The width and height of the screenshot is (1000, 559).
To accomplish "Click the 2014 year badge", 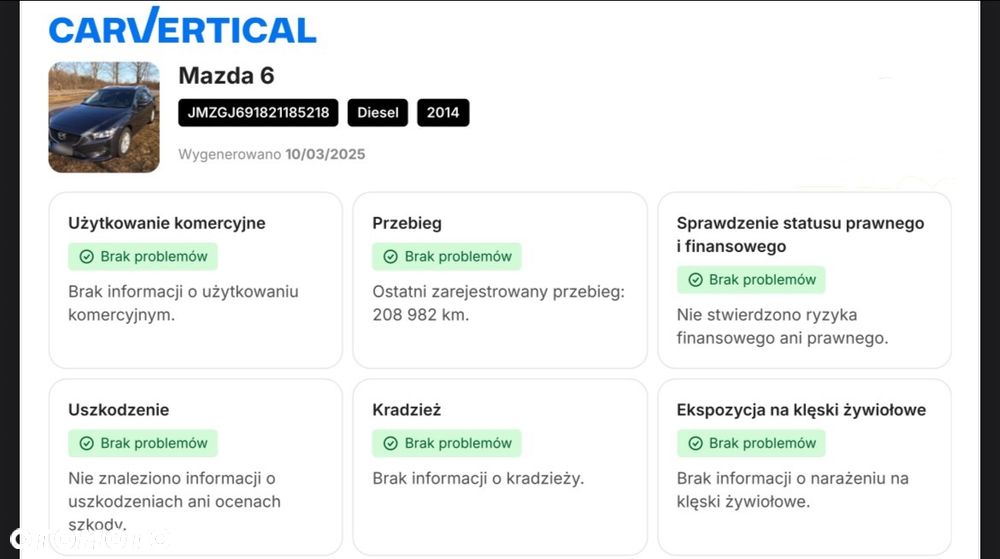I will (443, 112).
